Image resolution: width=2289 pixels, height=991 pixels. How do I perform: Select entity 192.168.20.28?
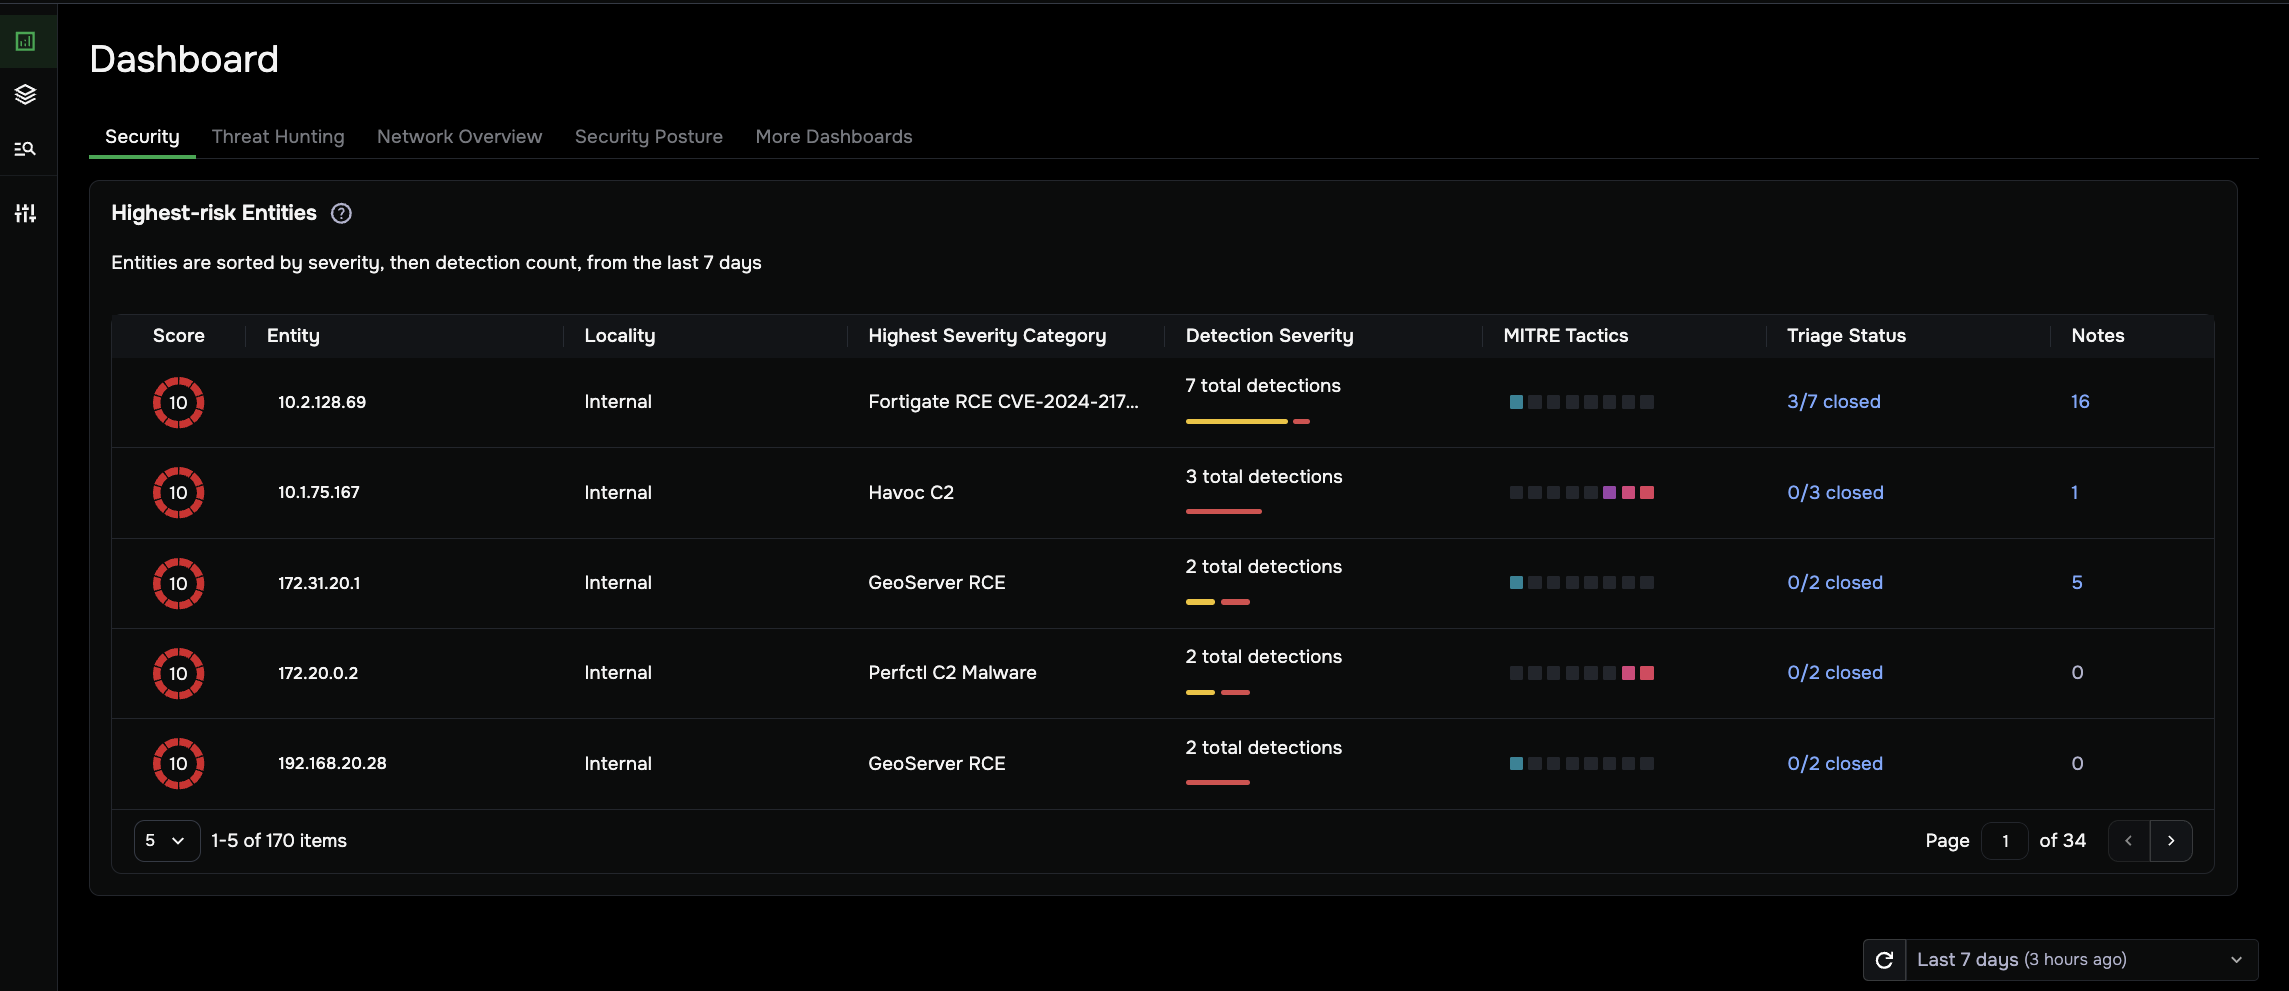click(332, 764)
